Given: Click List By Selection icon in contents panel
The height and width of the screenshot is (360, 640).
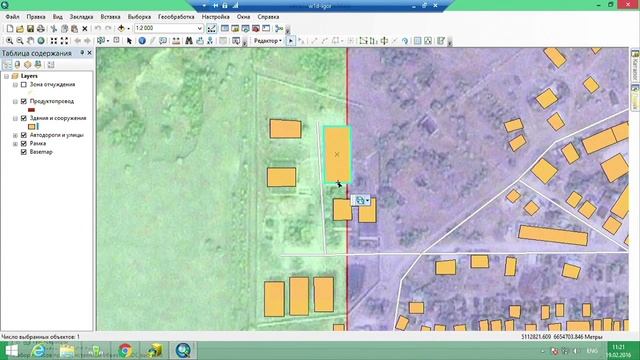Looking at the screenshot, I should 38,65.
